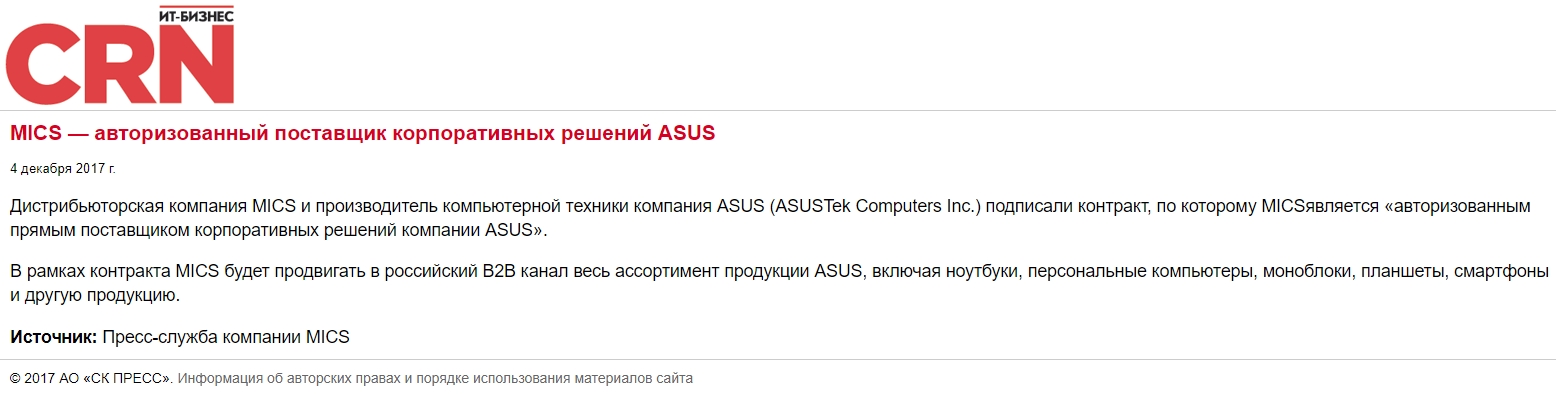The image size is (1556, 394).
Task: Click the bold Источник: label
Action: [x=53, y=337]
